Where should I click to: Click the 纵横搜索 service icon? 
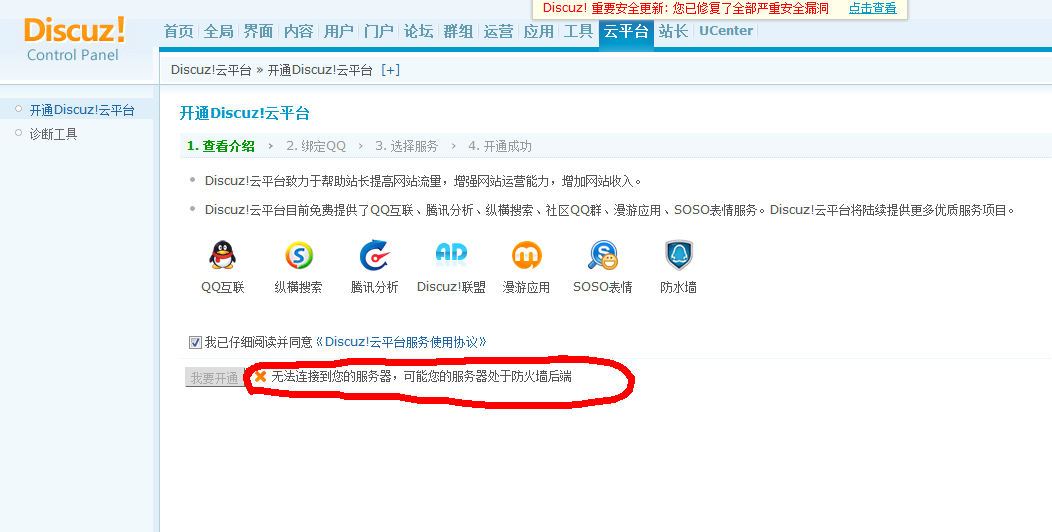click(x=299, y=255)
